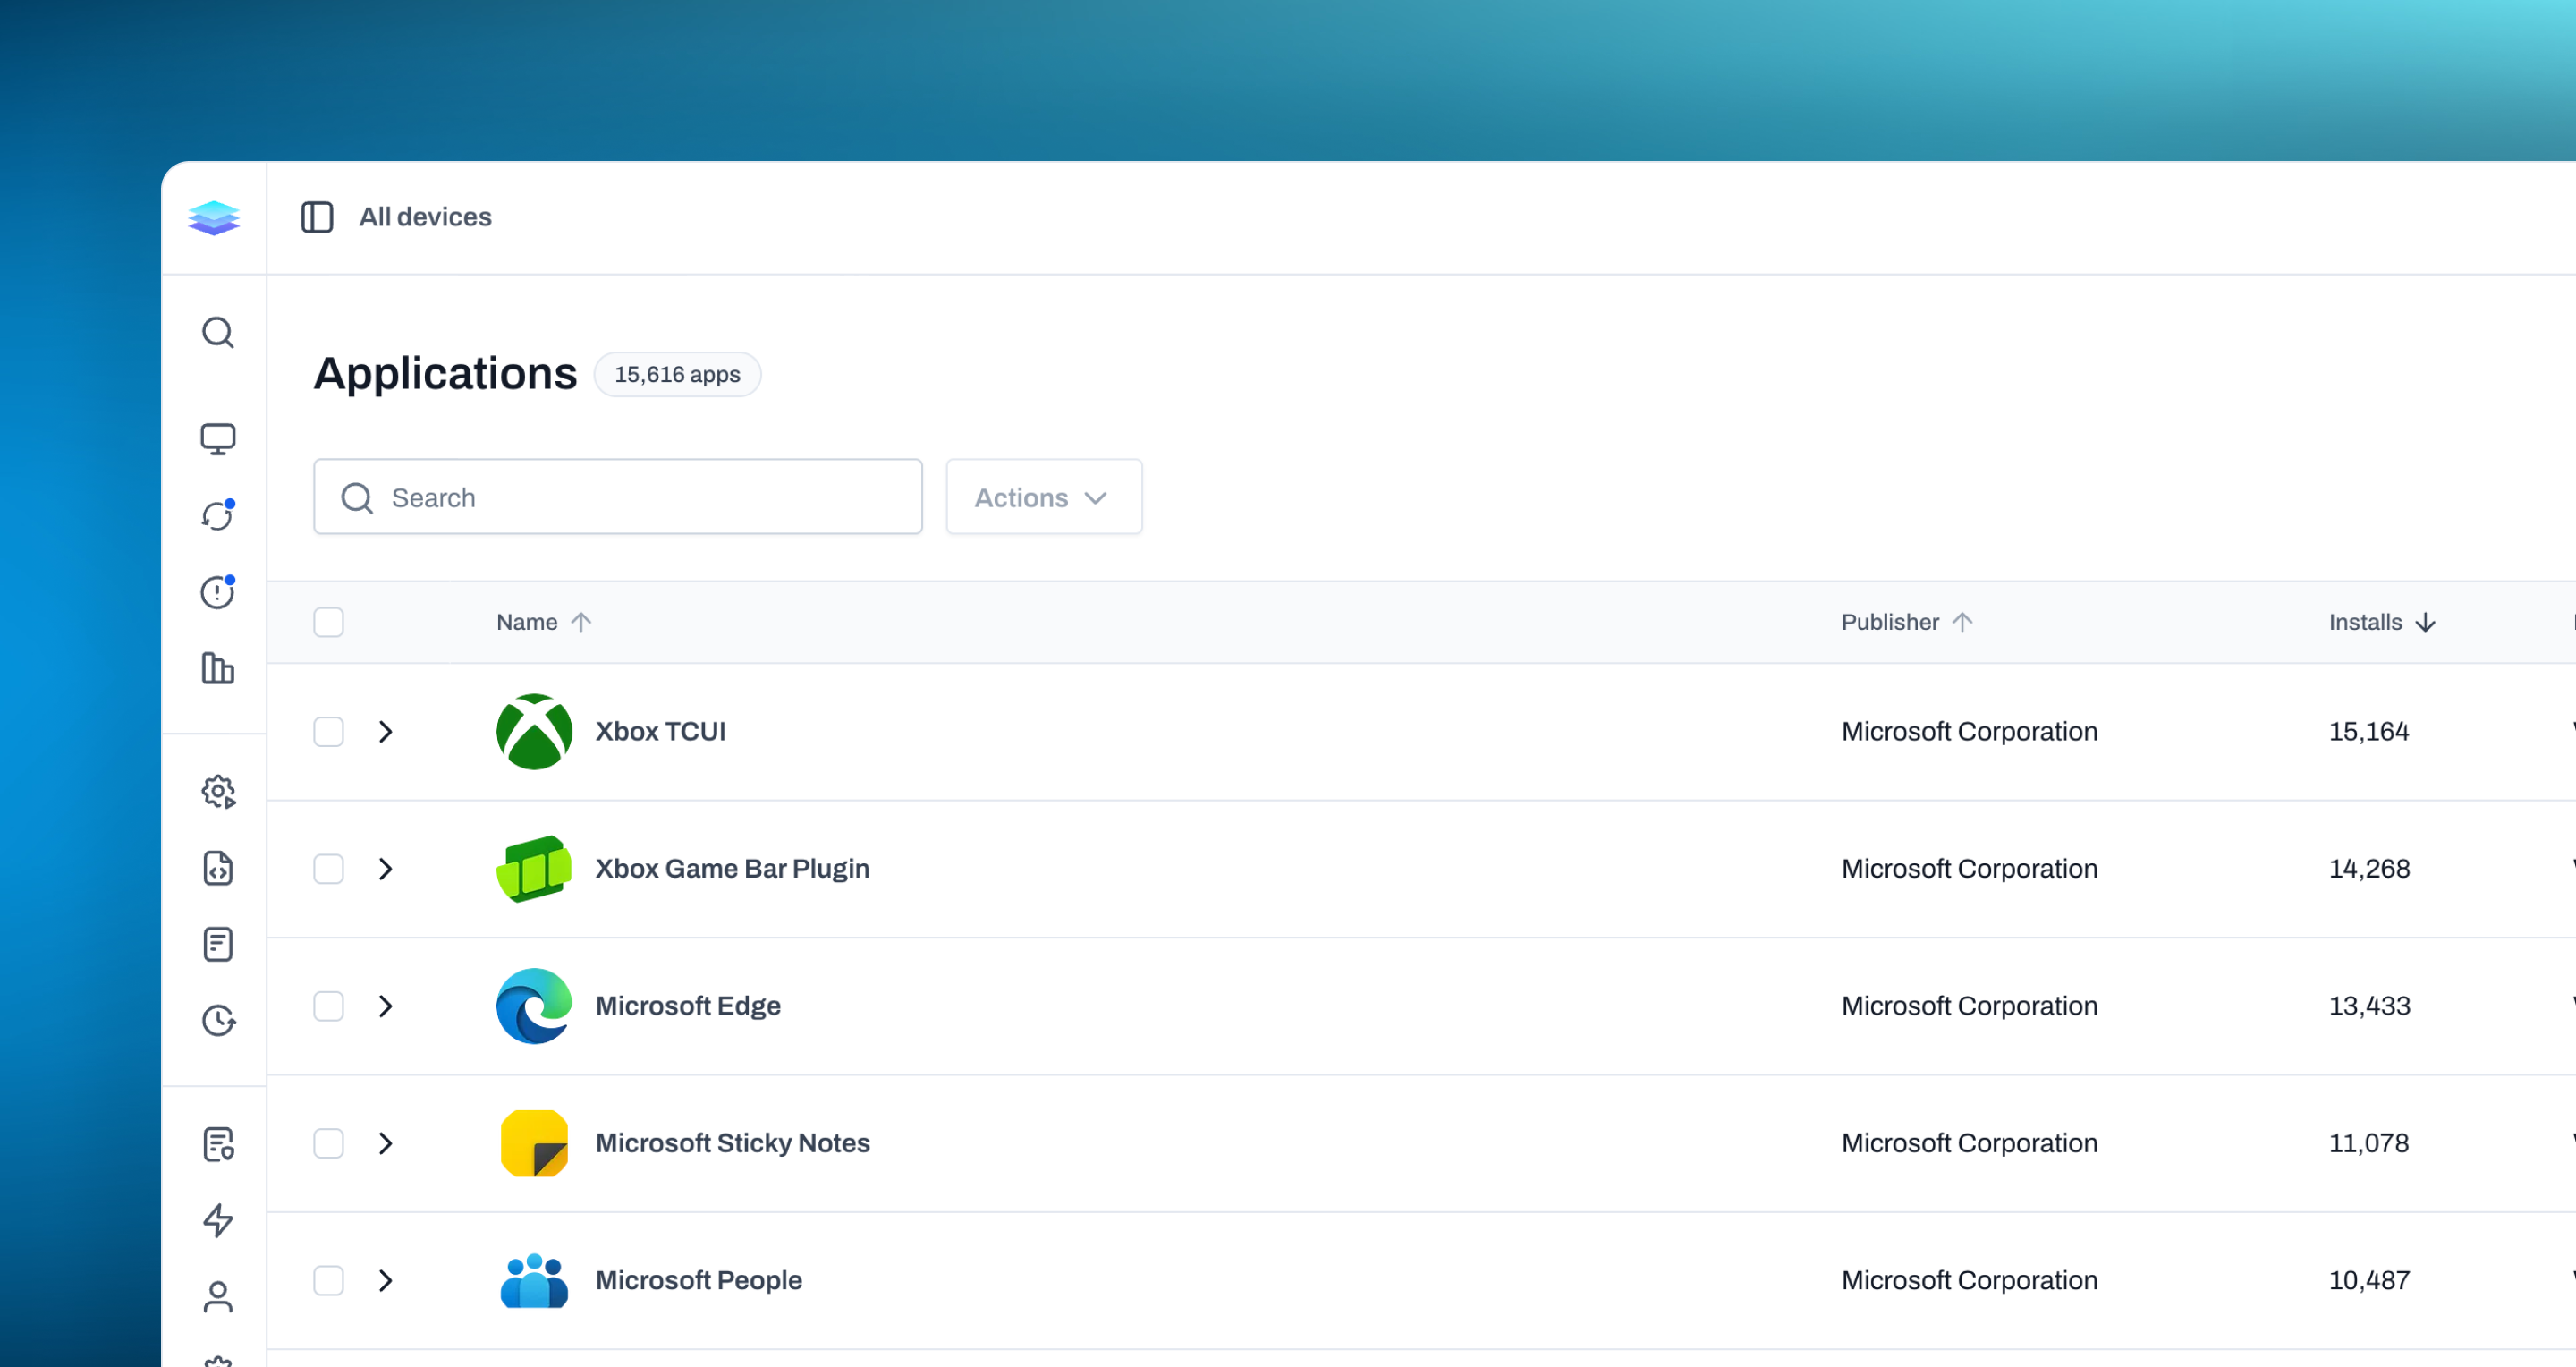Click the Xbox TCUI publisher Microsoft Corporation
Image resolution: width=2576 pixels, height=1367 pixels.
[x=1969, y=732]
